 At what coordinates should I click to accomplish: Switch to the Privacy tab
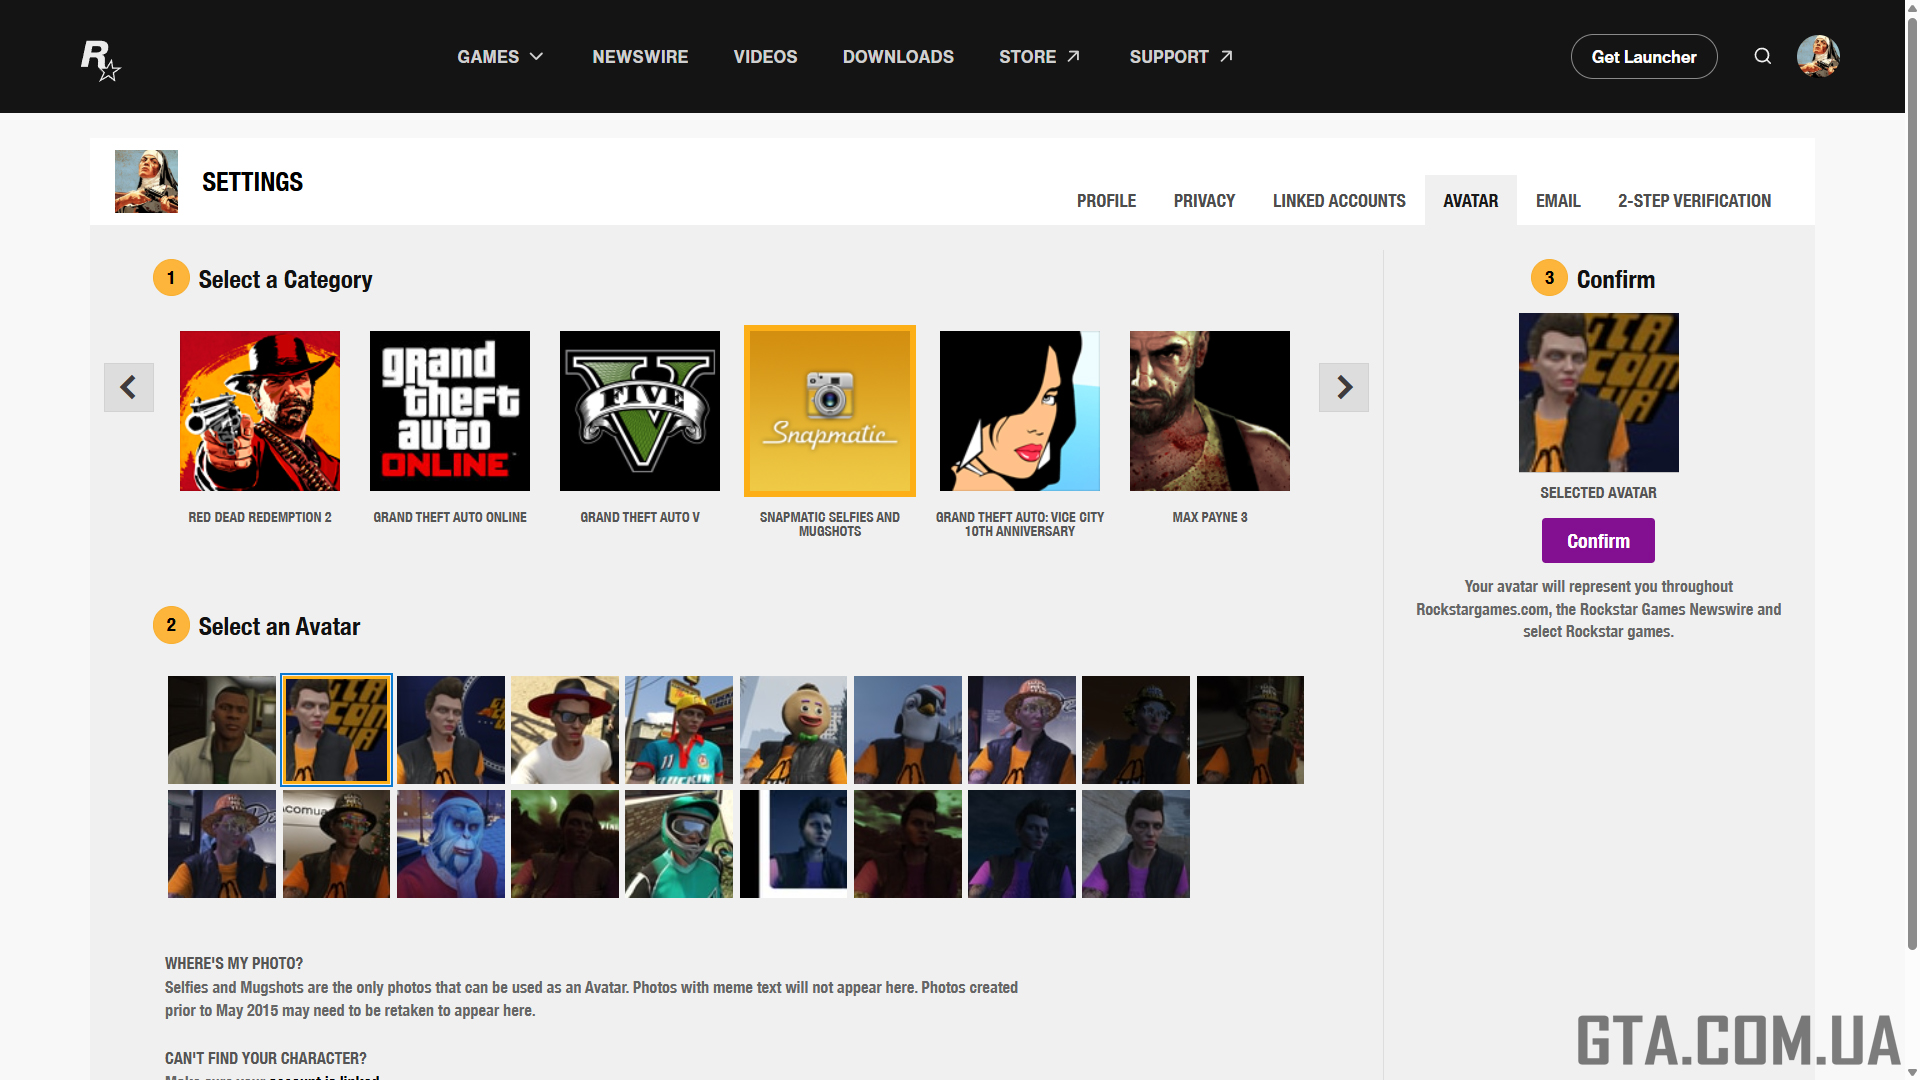coord(1204,201)
